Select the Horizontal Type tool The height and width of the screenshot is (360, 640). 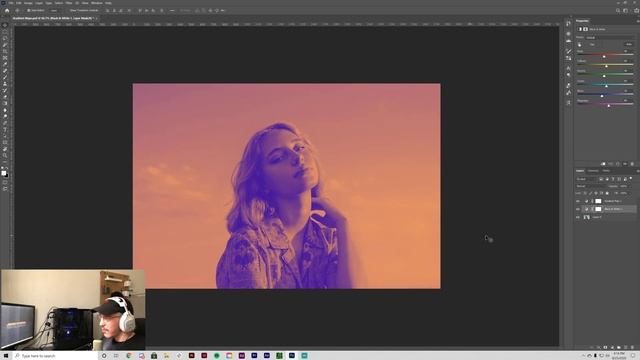coord(5,129)
